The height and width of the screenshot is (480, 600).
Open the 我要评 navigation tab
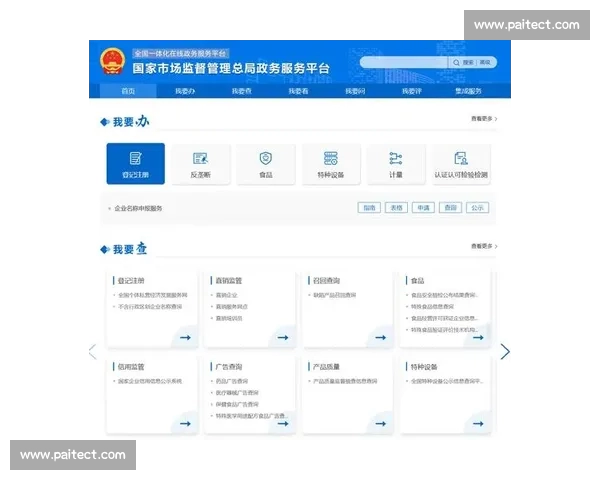click(412, 91)
